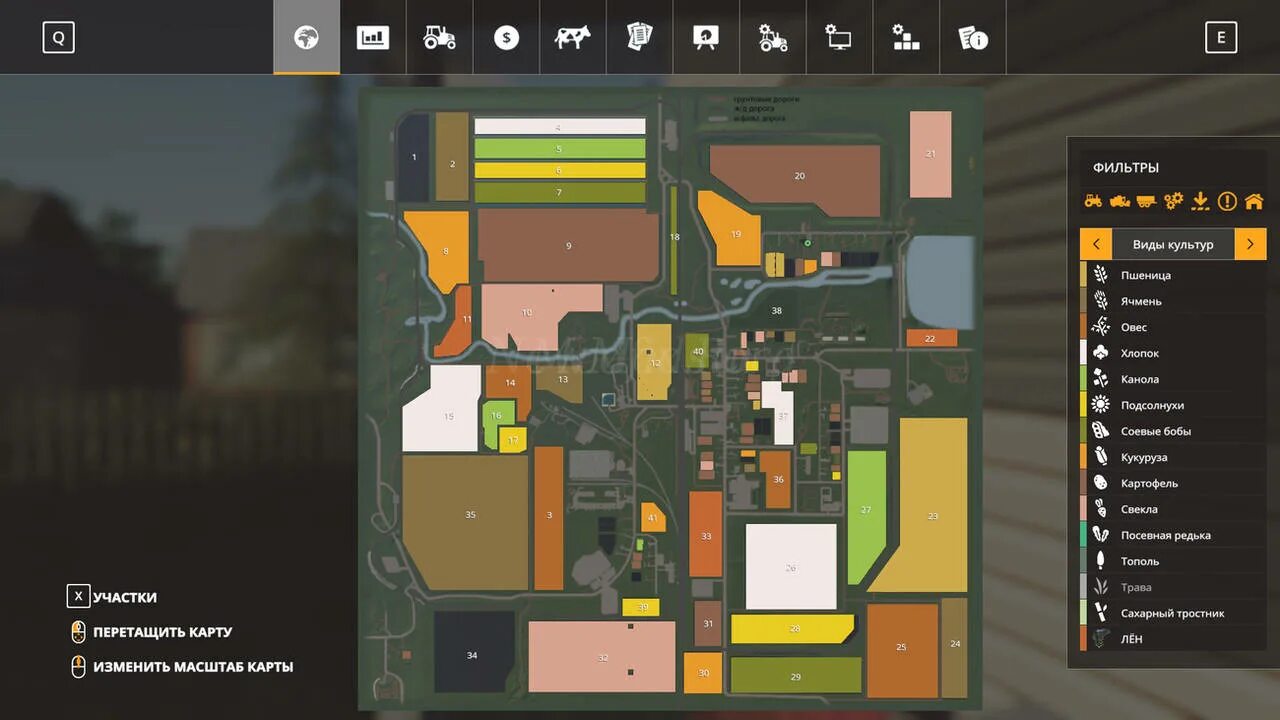Click the Виды культур selector label
Viewport: 1280px width, 720px height.
[1173, 244]
